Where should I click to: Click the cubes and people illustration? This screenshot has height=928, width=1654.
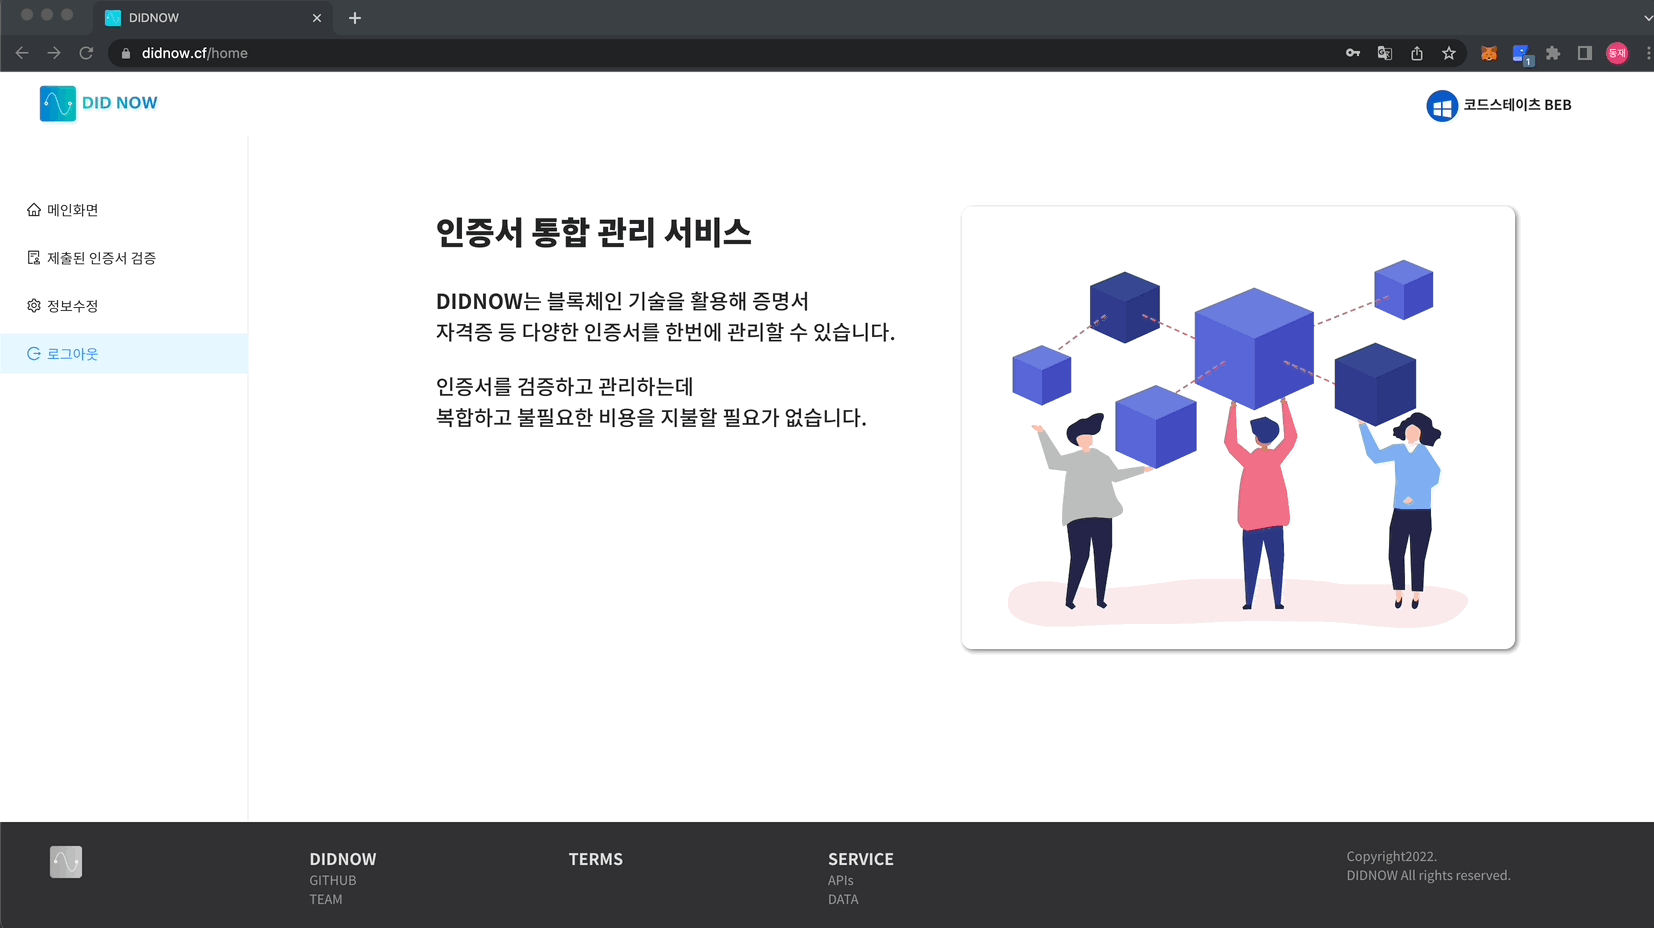pyautogui.click(x=1238, y=428)
